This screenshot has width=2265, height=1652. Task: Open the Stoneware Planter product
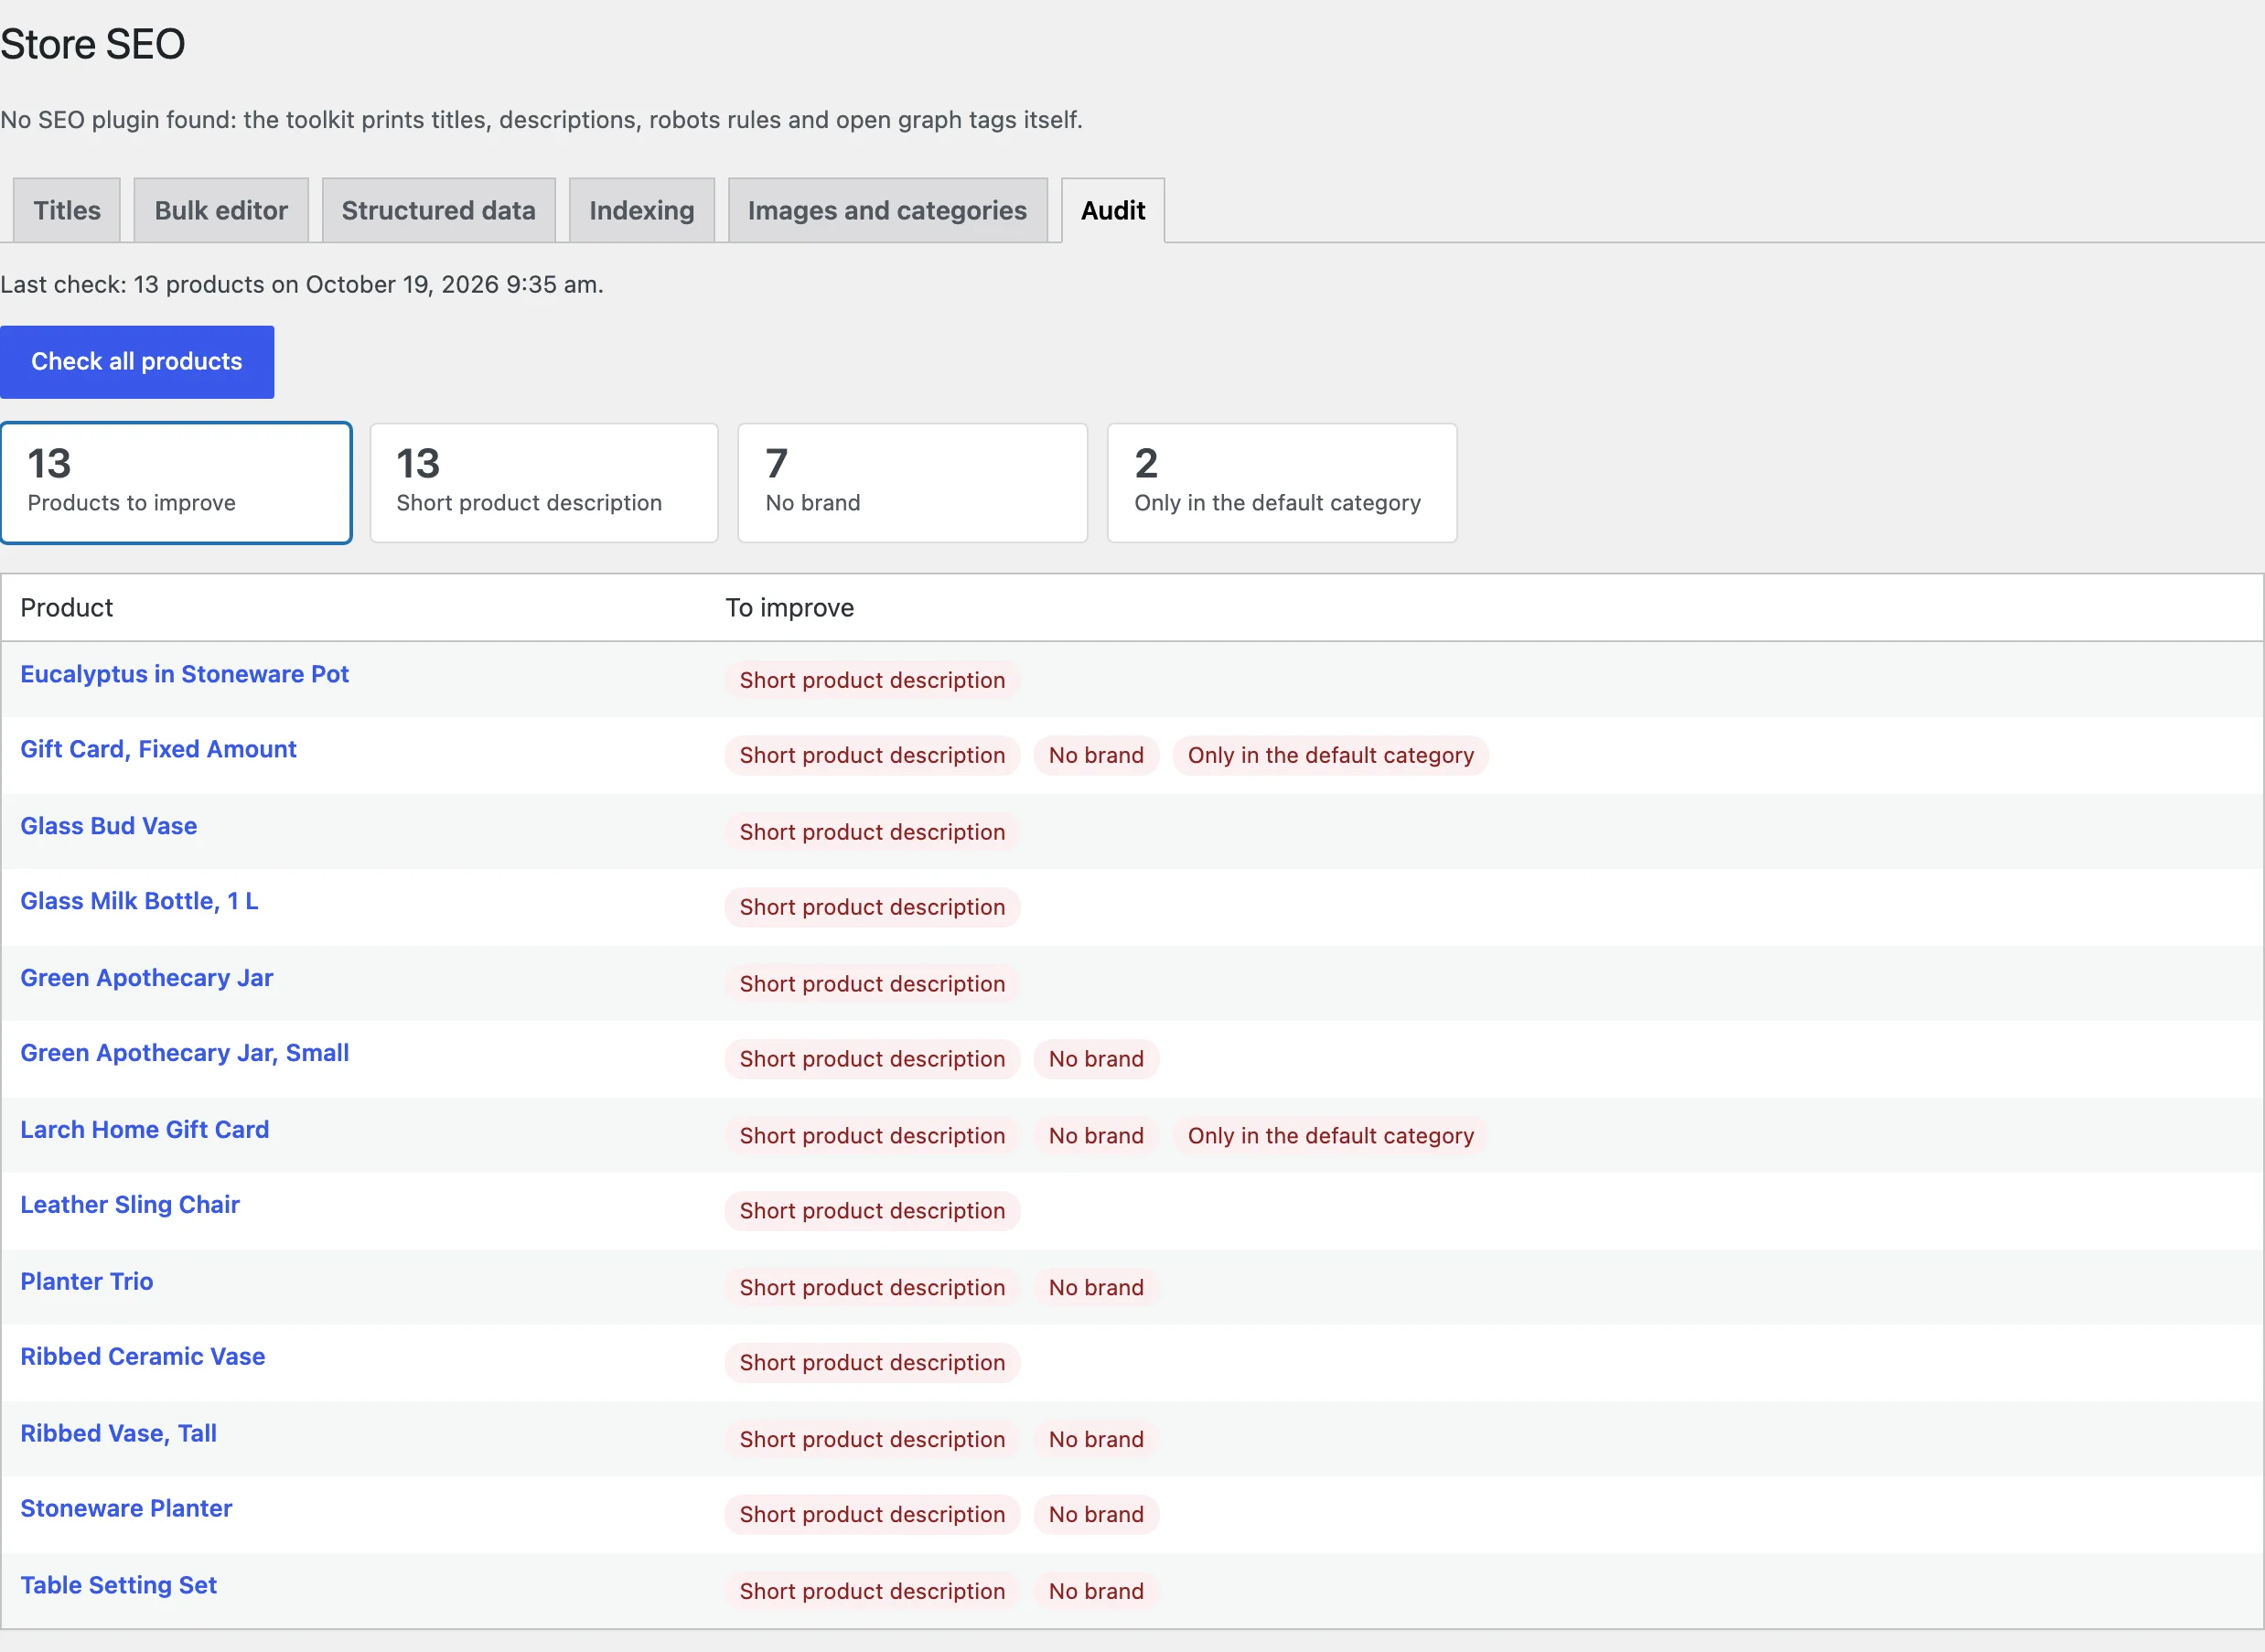click(x=126, y=1509)
